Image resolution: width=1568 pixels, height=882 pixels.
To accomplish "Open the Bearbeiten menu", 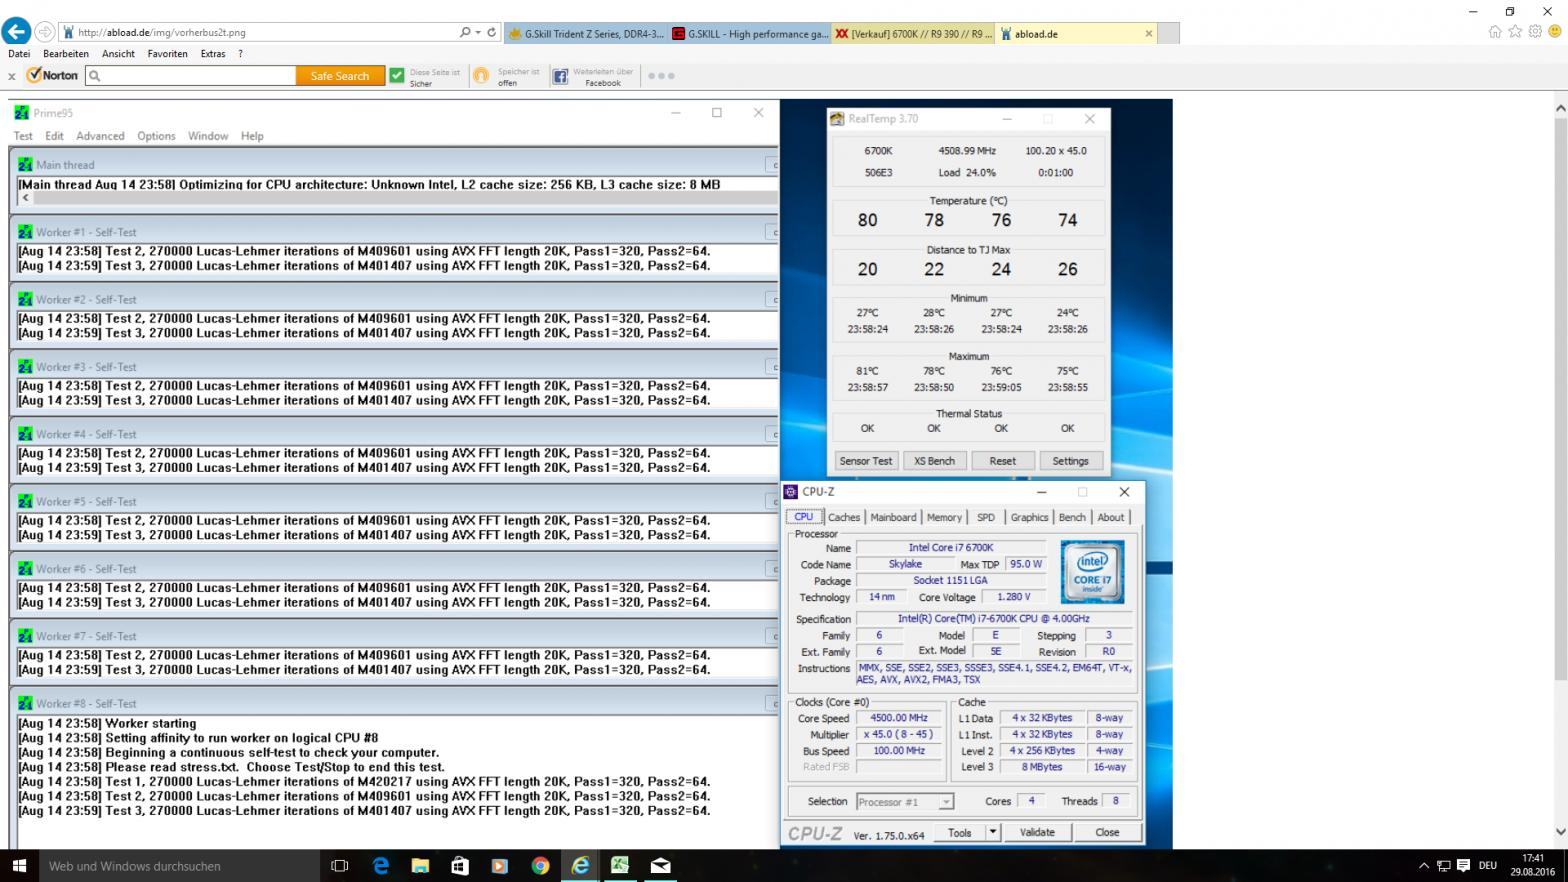I will [66, 54].
